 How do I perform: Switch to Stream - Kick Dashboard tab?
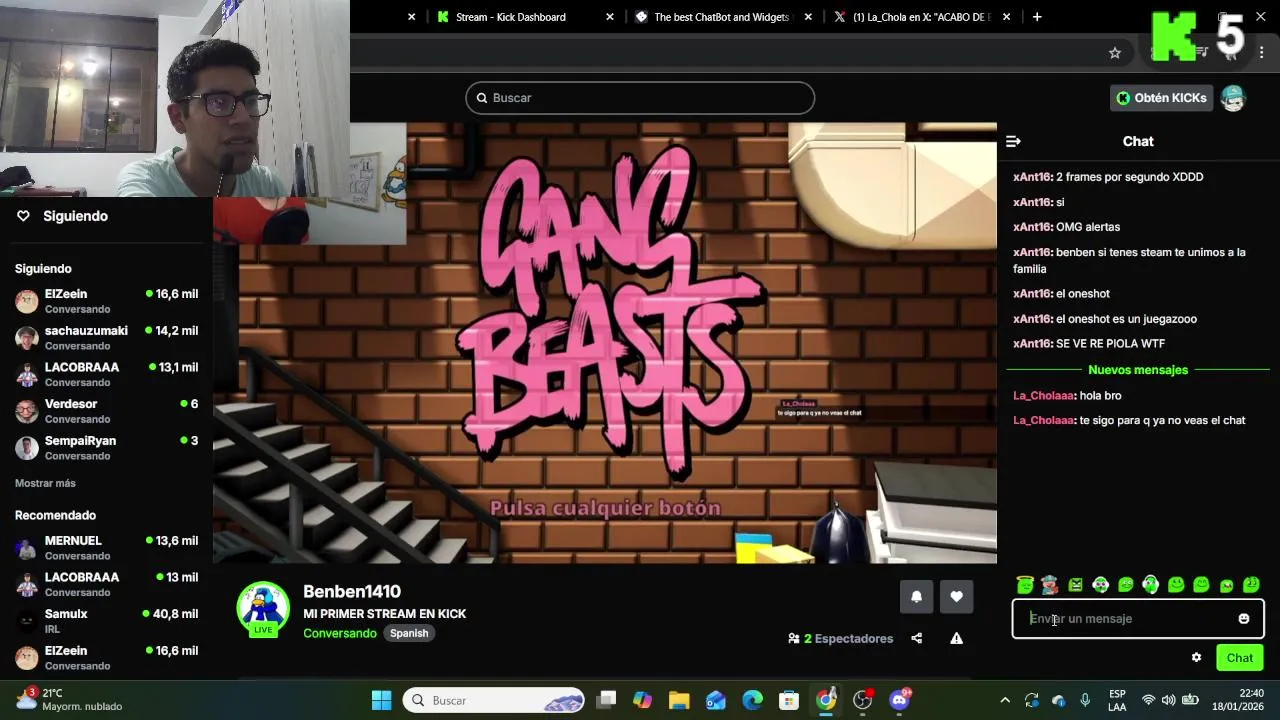click(510, 17)
